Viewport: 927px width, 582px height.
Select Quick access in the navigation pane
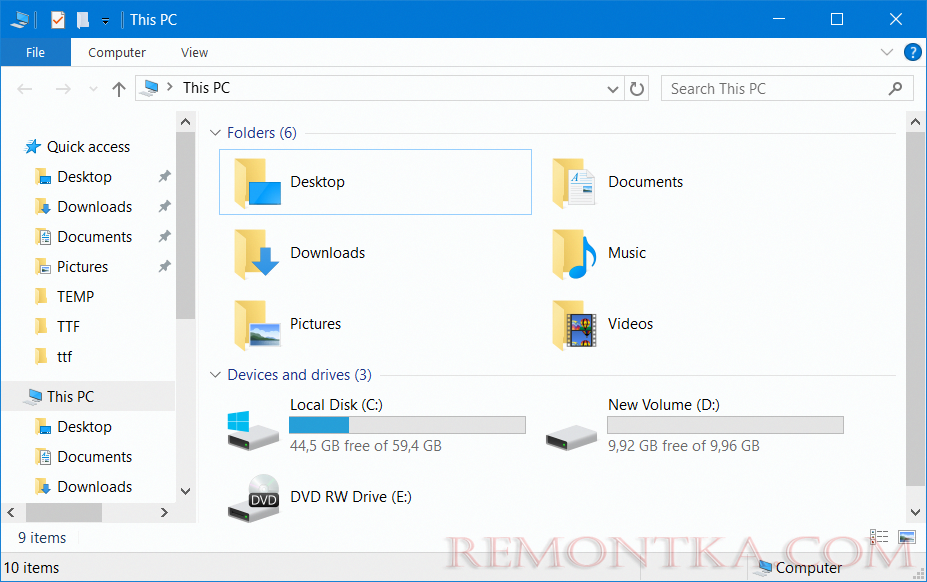point(88,147)
